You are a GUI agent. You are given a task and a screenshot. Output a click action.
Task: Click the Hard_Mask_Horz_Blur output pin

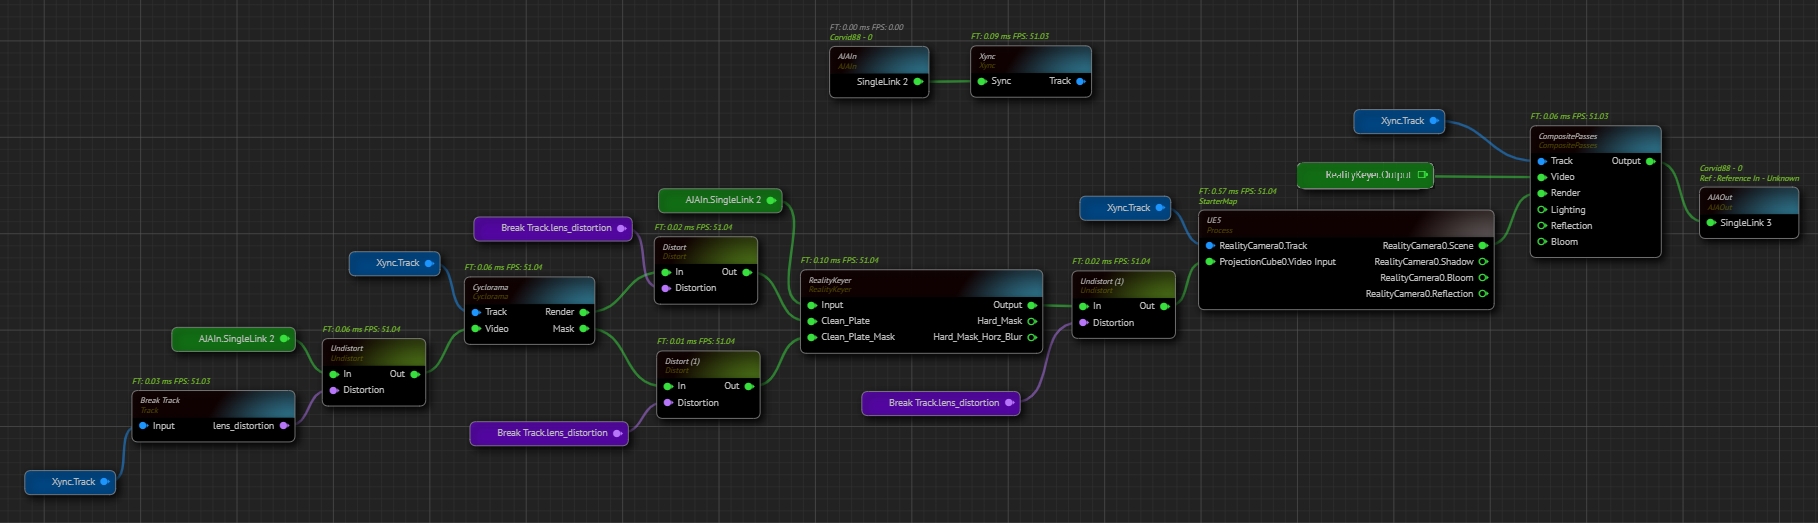pos(1032,337)
